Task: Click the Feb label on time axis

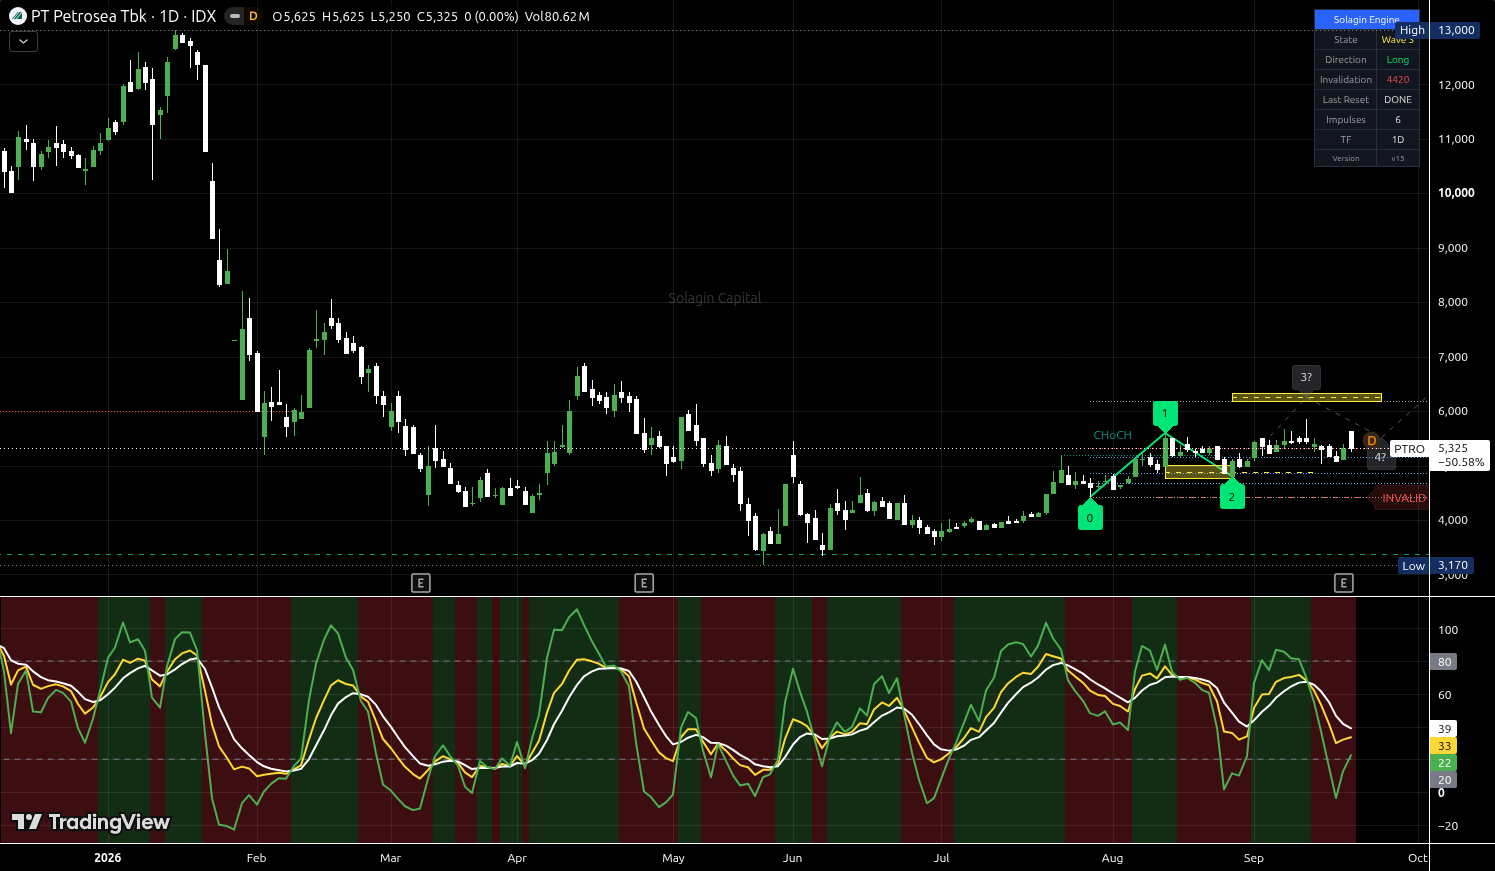Action: (256, 858)
